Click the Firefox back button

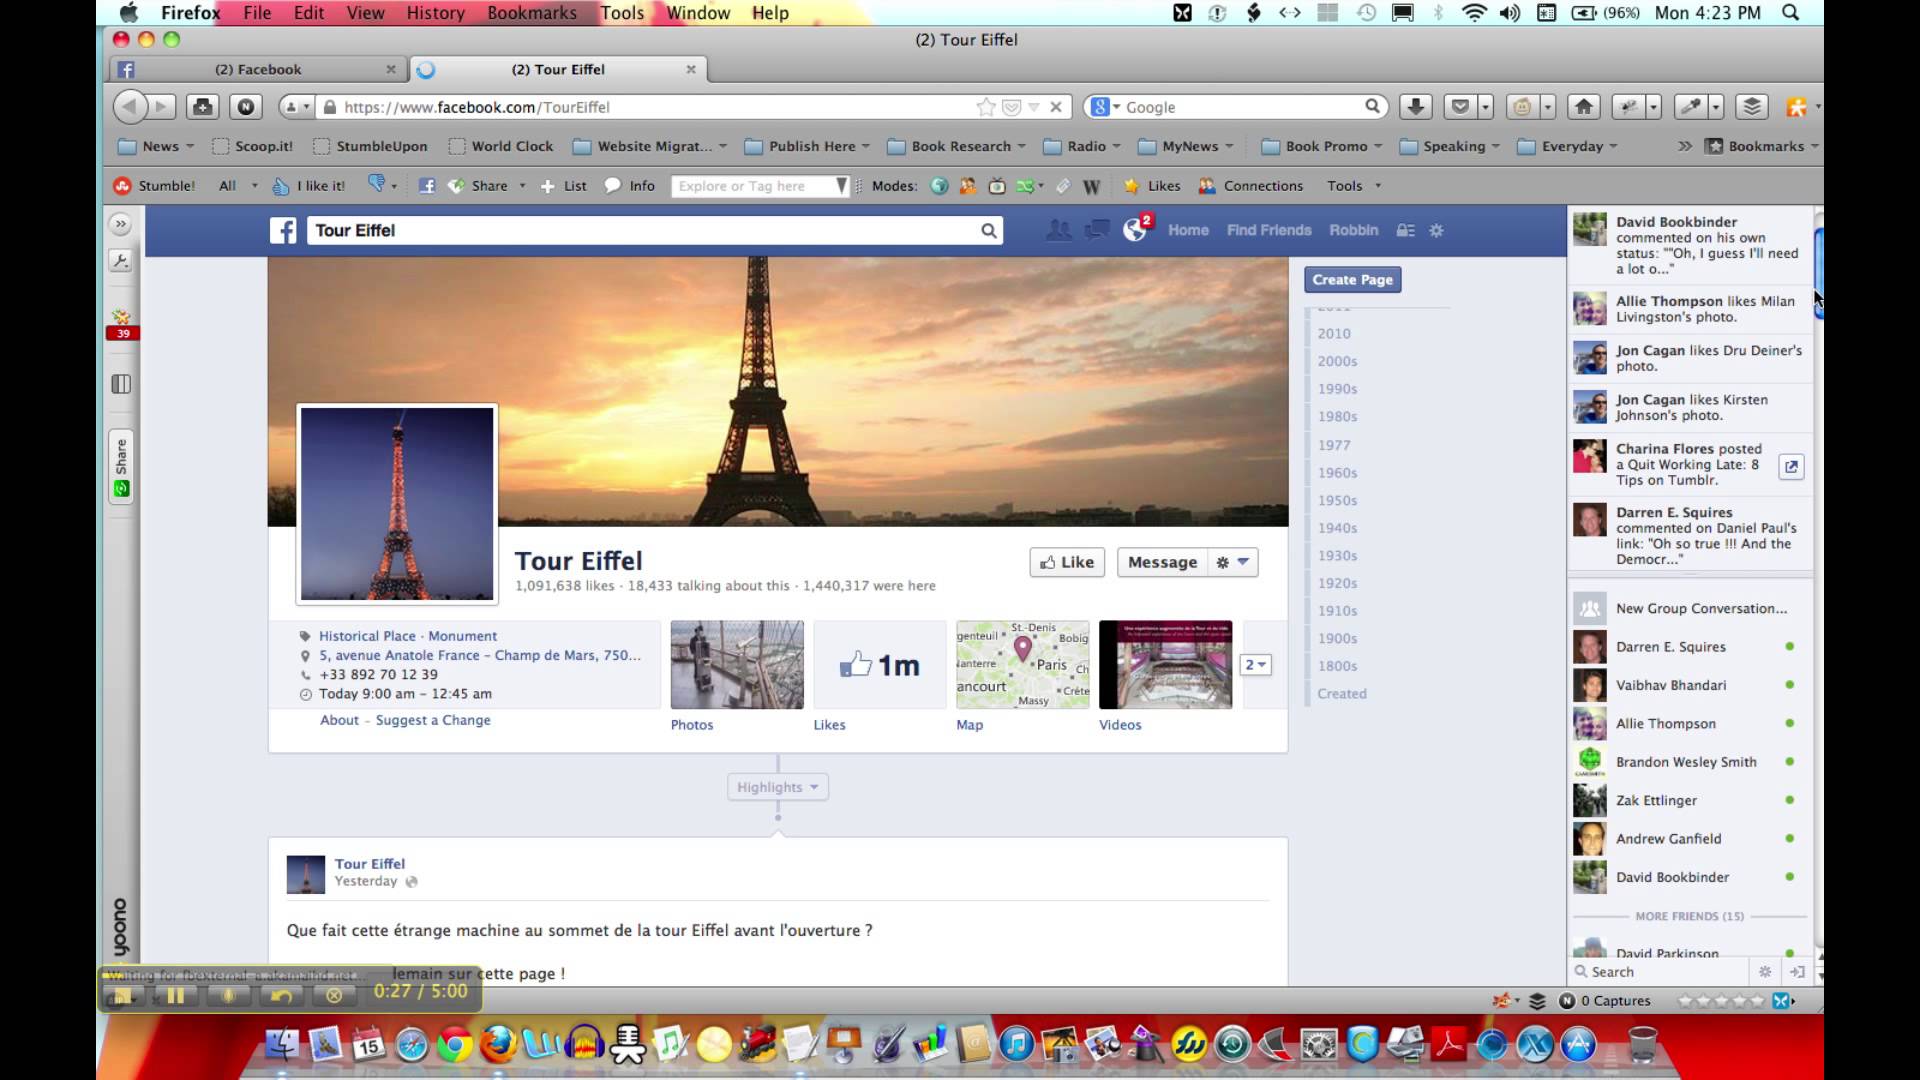pyautogui.click(x=129, y=106)
